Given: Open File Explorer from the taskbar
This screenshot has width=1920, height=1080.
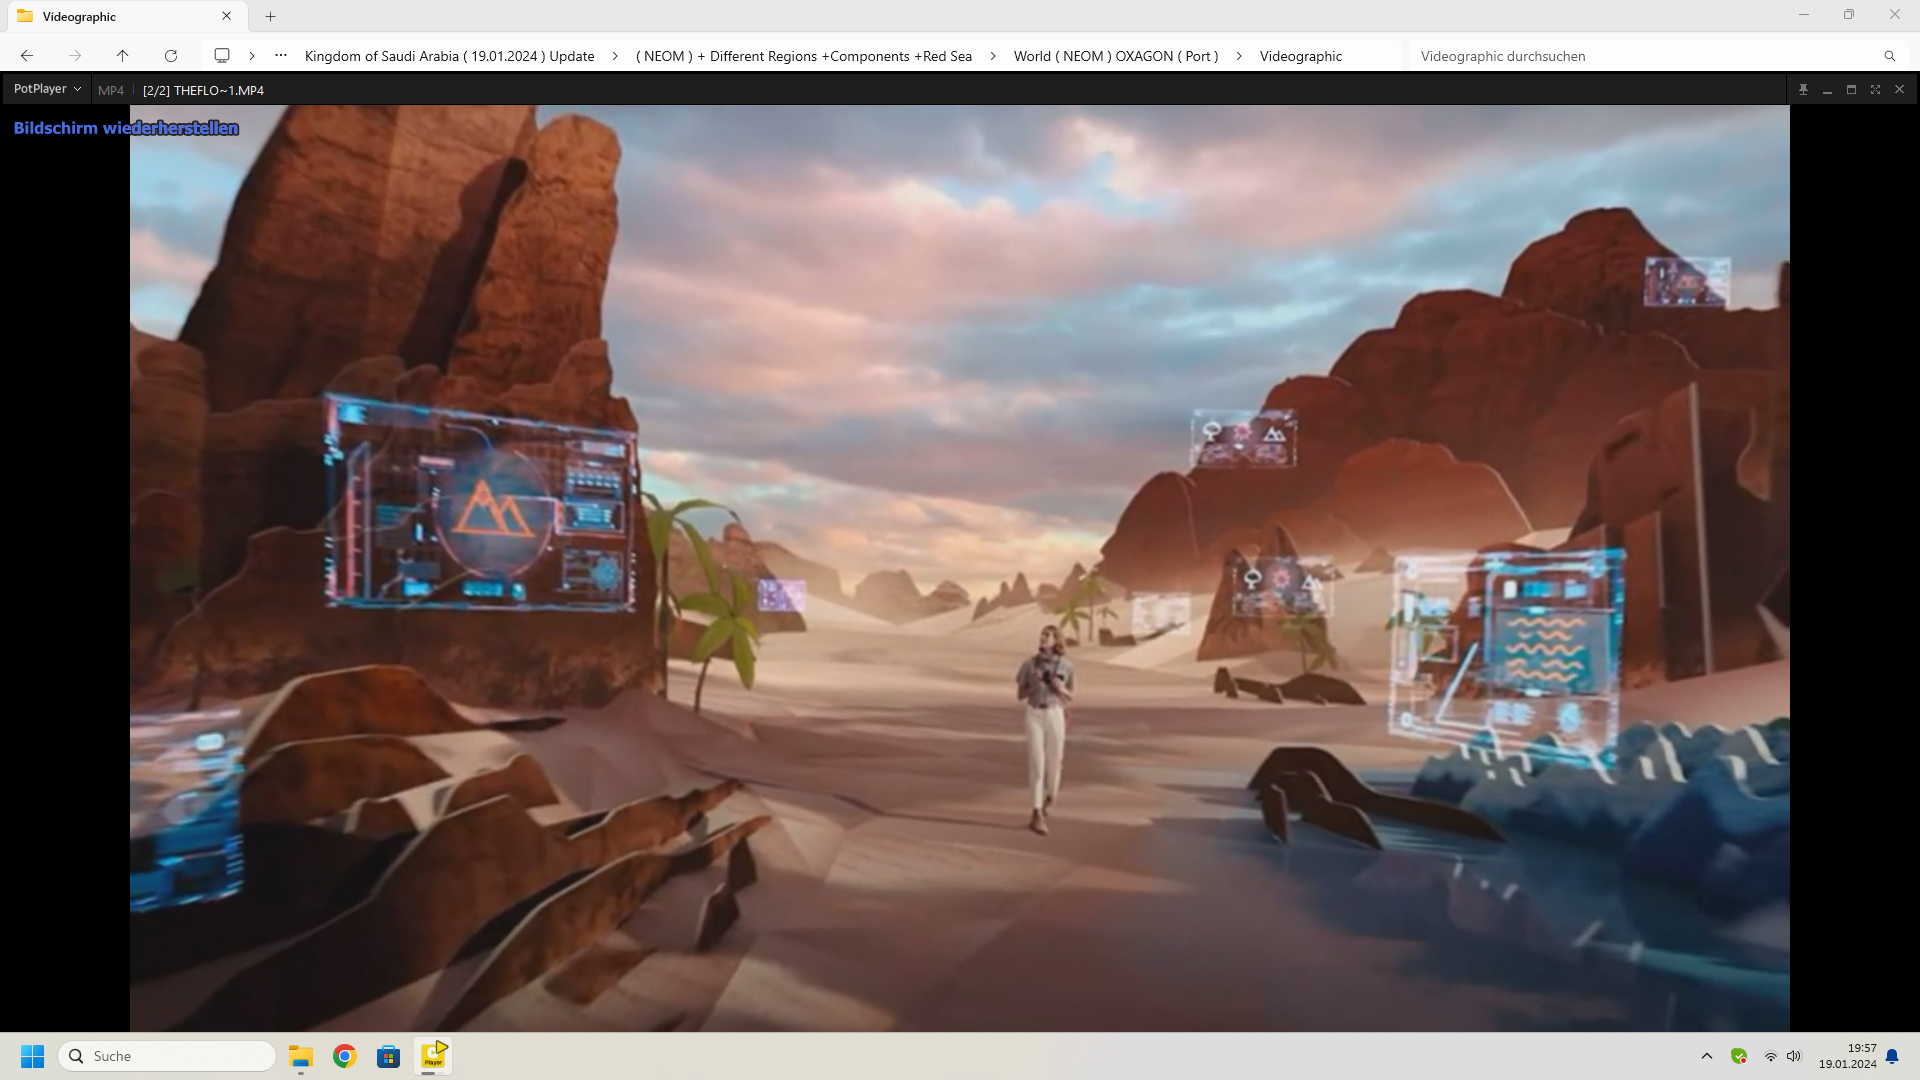Looking at the screenshot, I should [x=301, y=1056].
